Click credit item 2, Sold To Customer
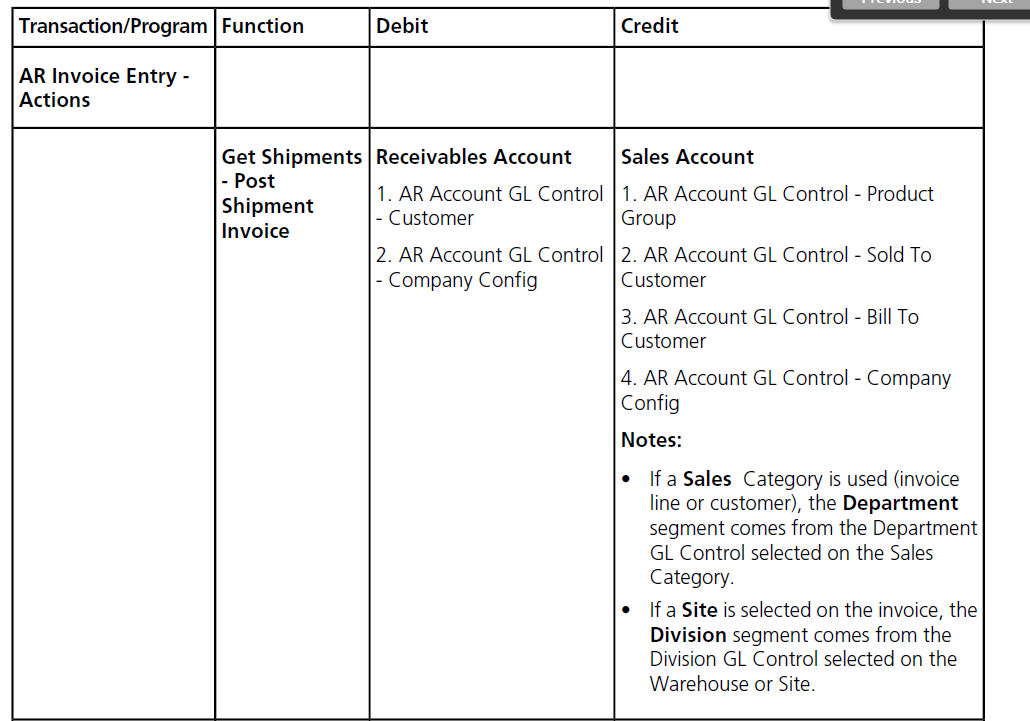This screenshot has height=721, width=1030. [x=776, y=267]
